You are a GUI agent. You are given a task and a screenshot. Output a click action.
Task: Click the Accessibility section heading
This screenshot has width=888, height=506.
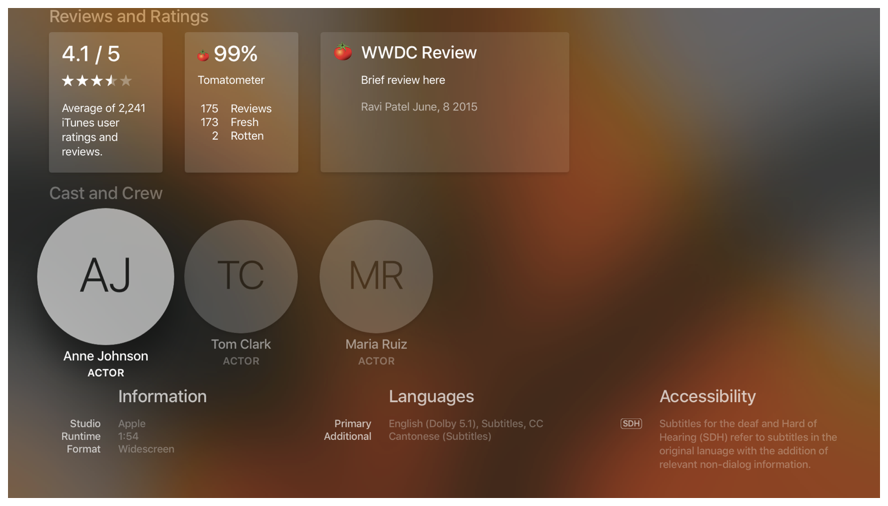pyautogui.click(x=707, y=396)
